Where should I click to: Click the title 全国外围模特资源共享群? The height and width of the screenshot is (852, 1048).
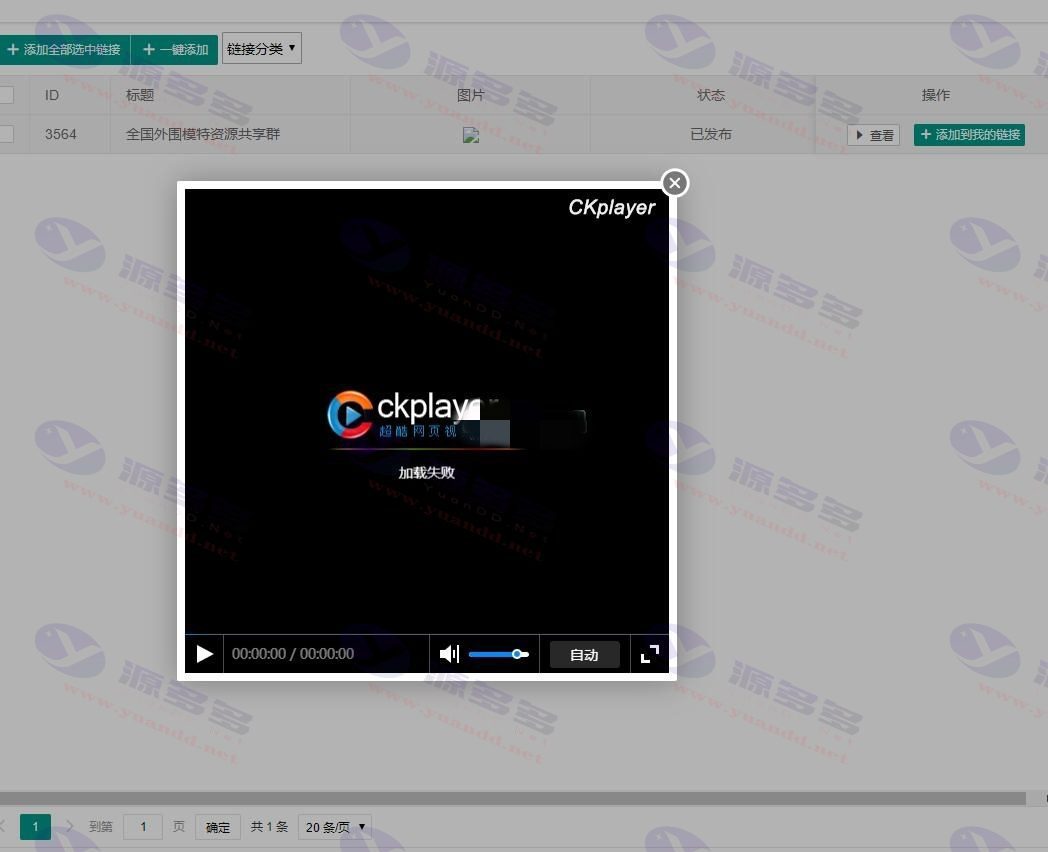click(203, 134)
